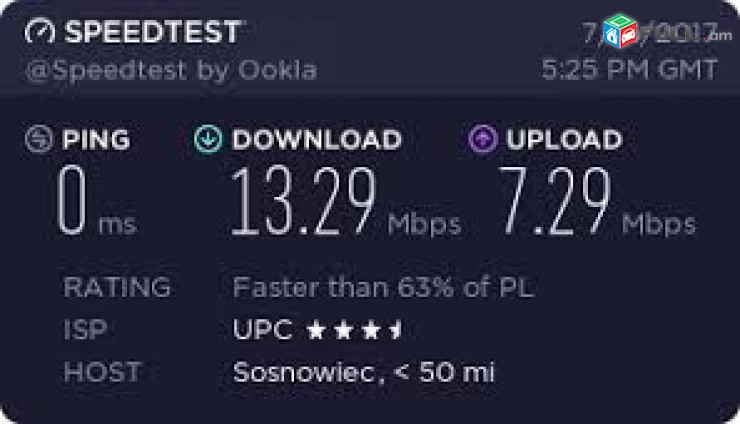Click the SPEEDTEST title text
Screen dimensions: 740x424
pos(153,32)
